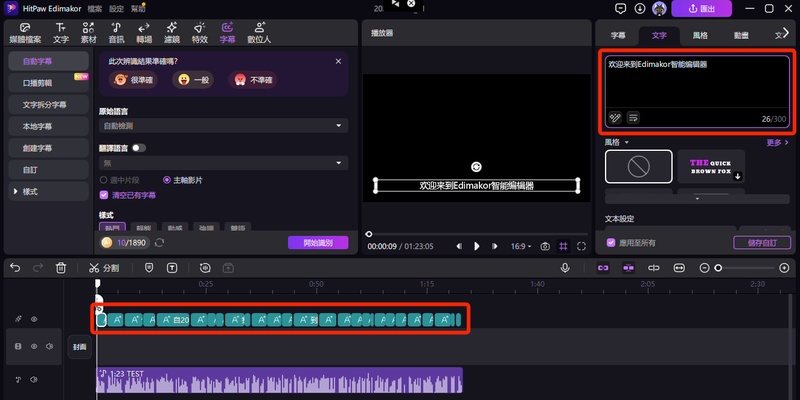Toggle the 應用至所有 checkbox

tap(611, 243)
